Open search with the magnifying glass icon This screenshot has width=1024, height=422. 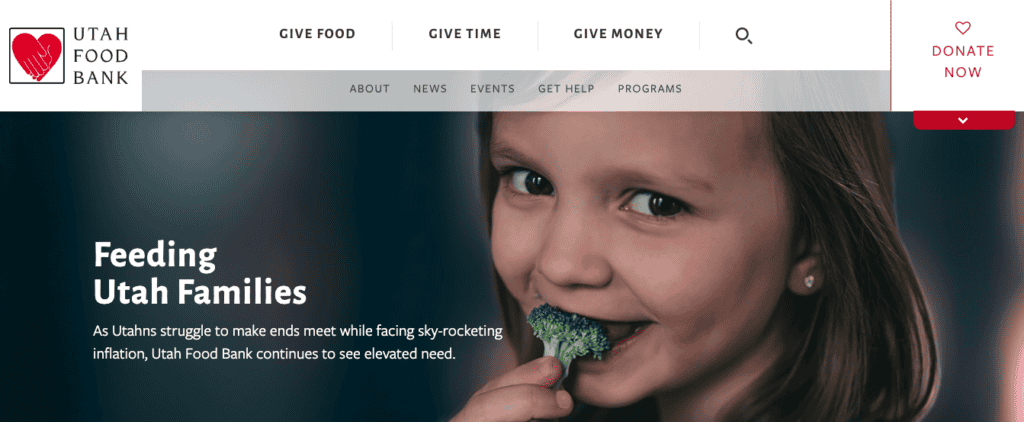(743, 35)
